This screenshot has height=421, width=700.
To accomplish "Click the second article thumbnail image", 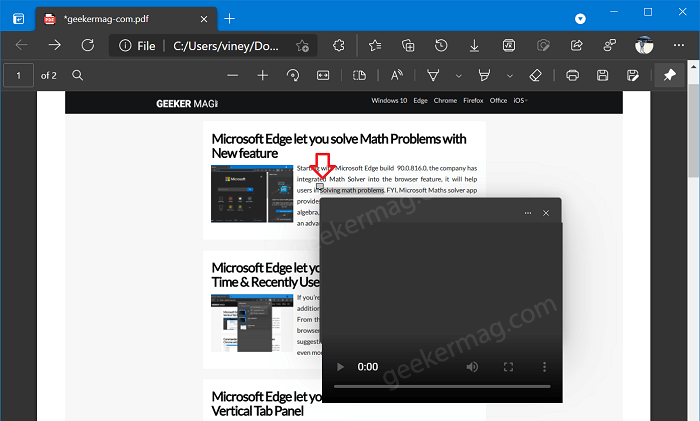I will [x=252, y=323].
